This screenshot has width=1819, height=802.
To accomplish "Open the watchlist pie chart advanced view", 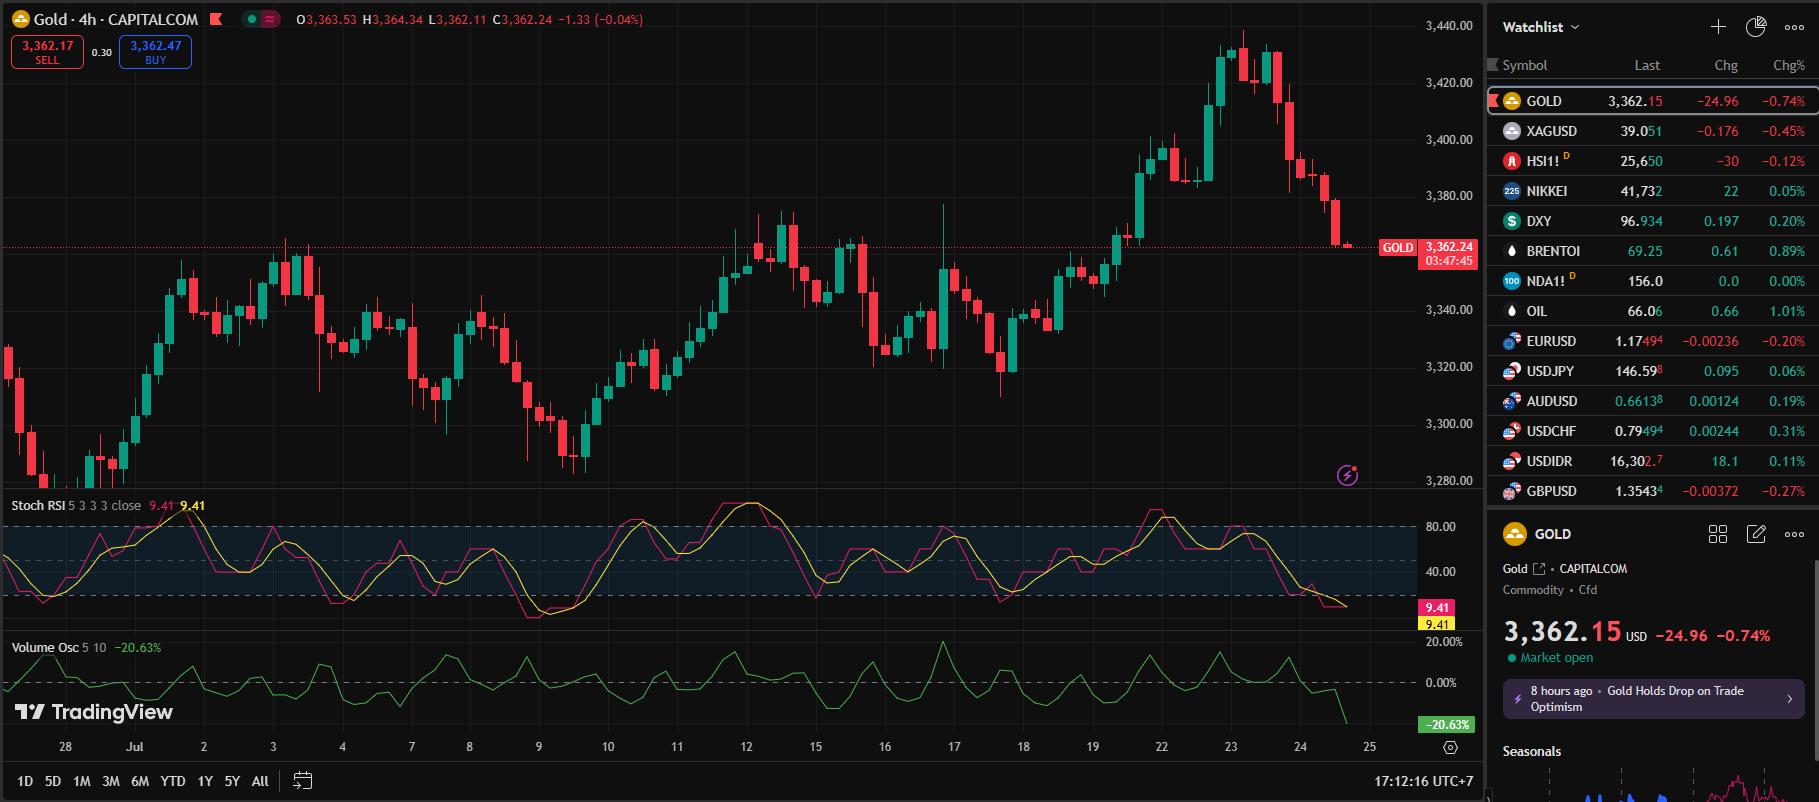I will pos(1756,27).
